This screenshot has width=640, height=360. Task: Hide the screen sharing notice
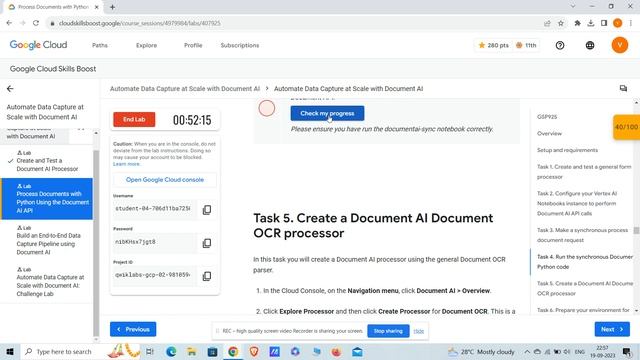click(x=418, y=331)
